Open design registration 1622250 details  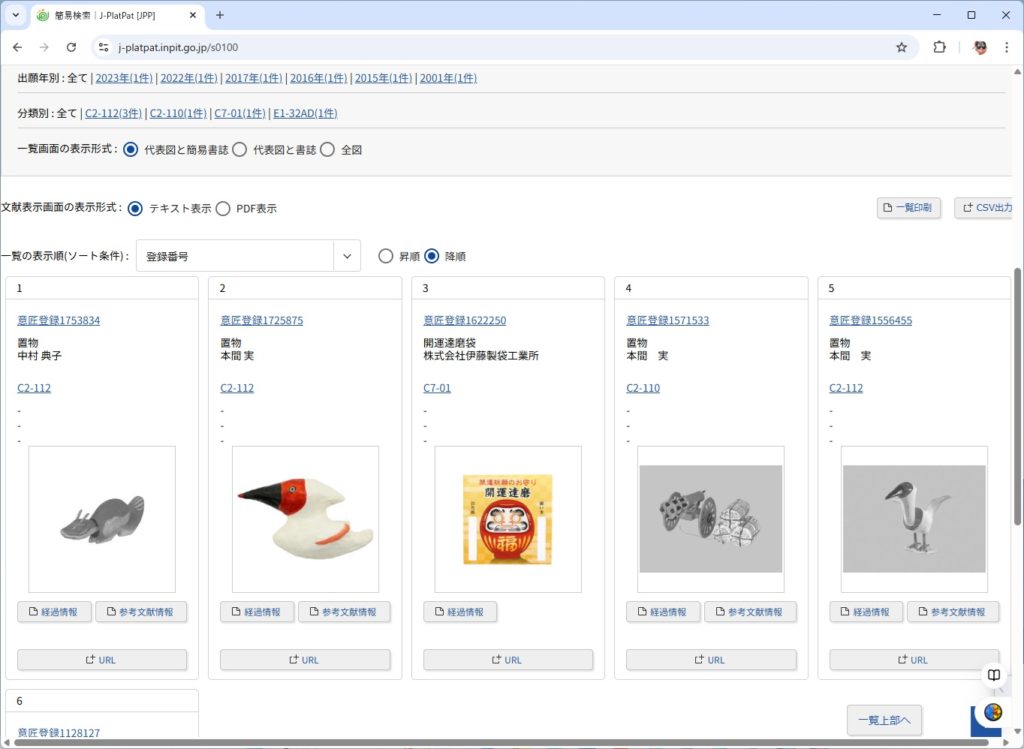tap(464, 320)
